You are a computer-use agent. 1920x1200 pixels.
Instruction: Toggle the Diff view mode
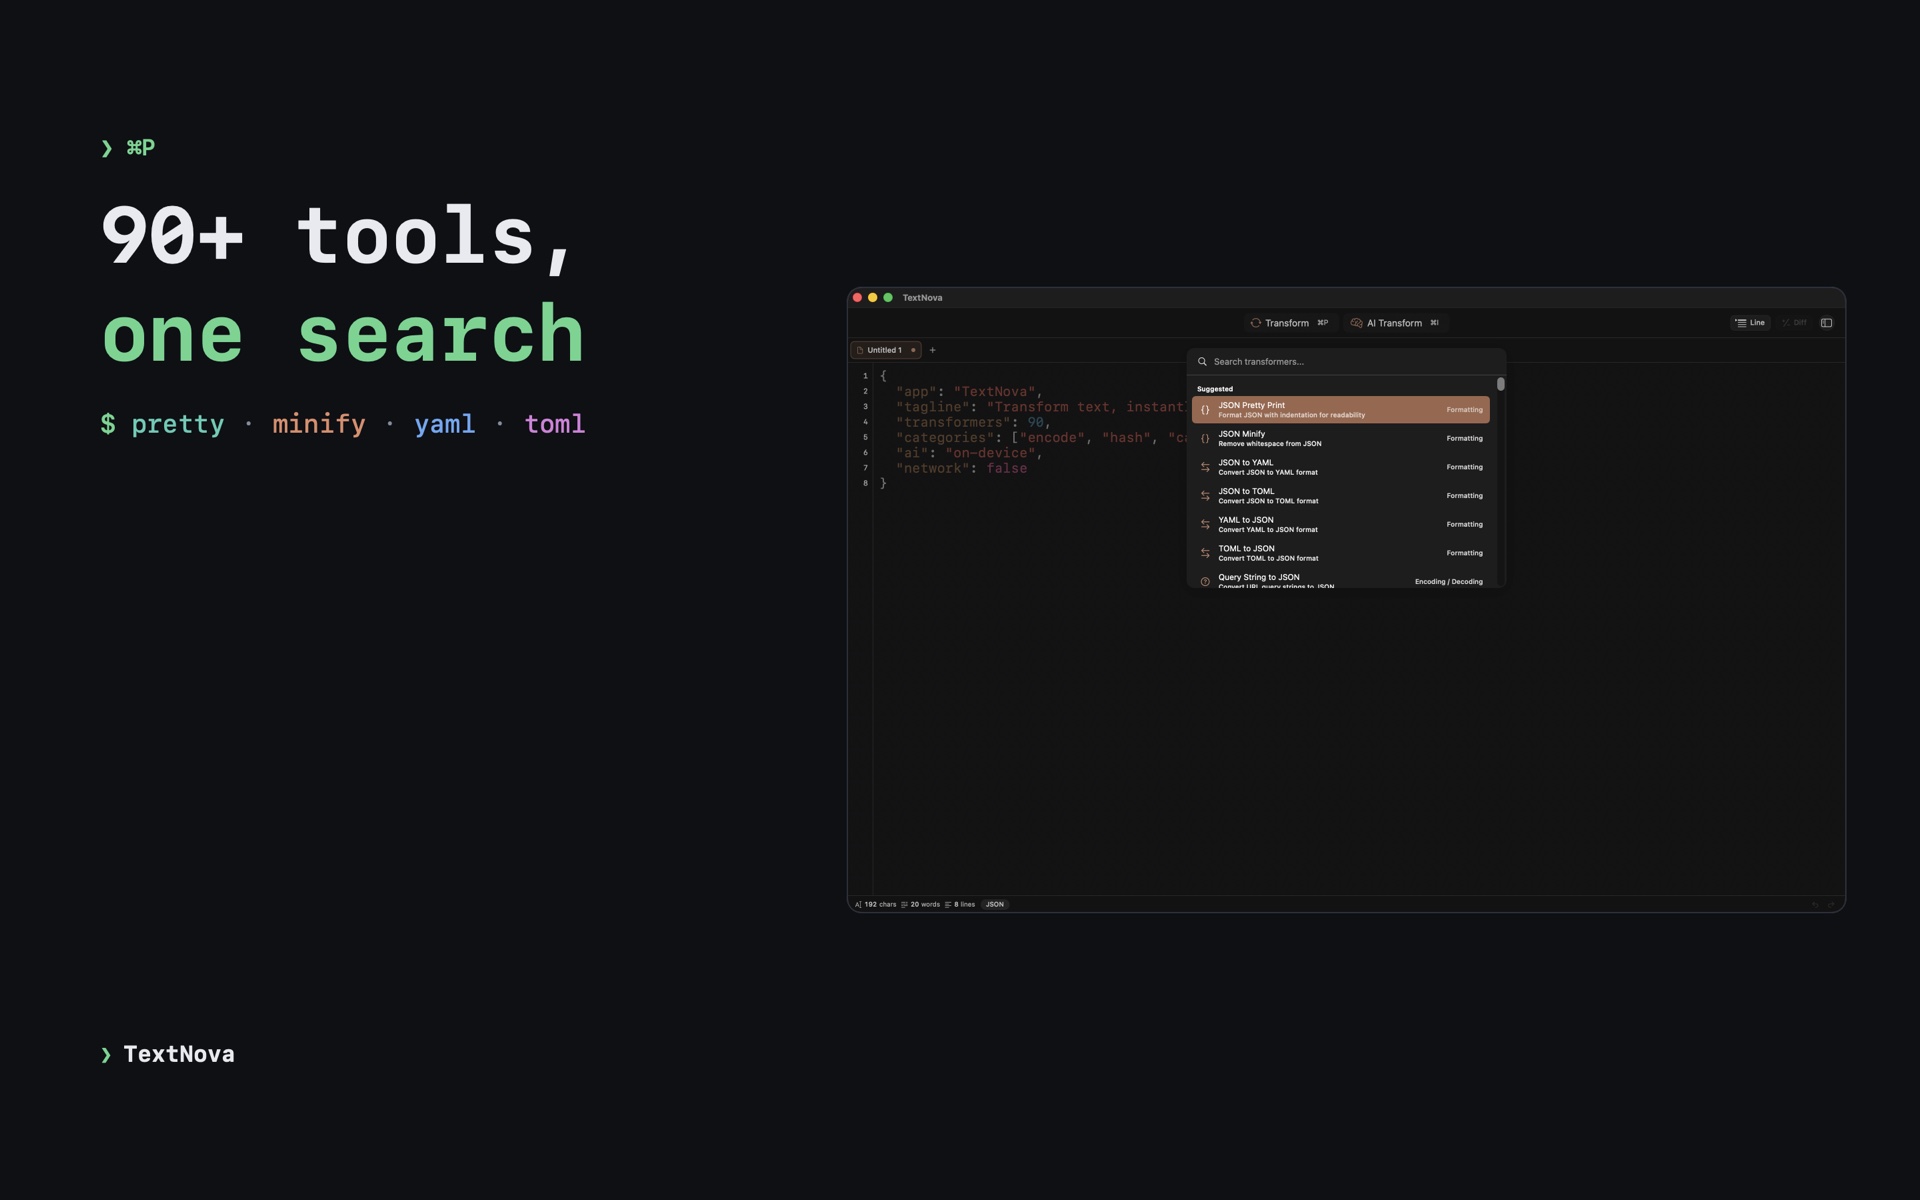pyautogui.click(x=1794, y=323)
